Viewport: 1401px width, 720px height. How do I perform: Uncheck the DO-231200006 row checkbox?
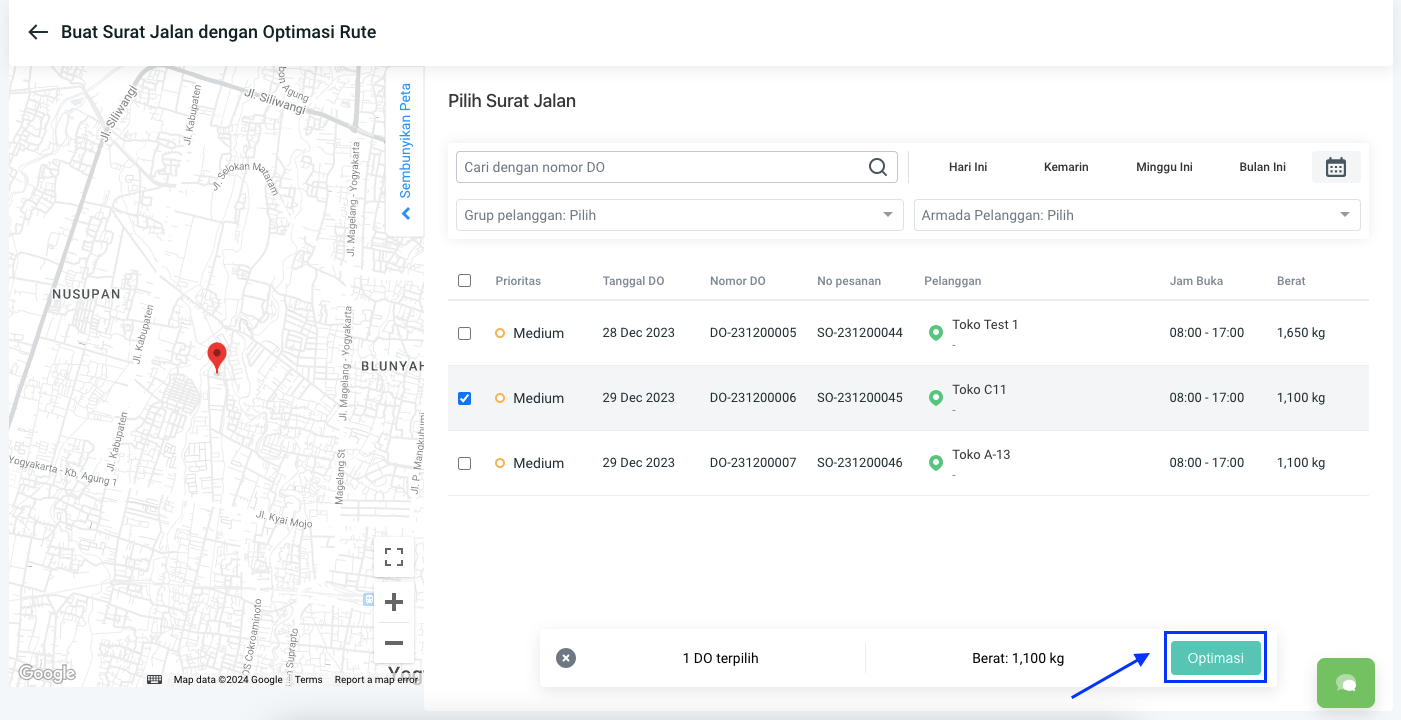[464, 398]
